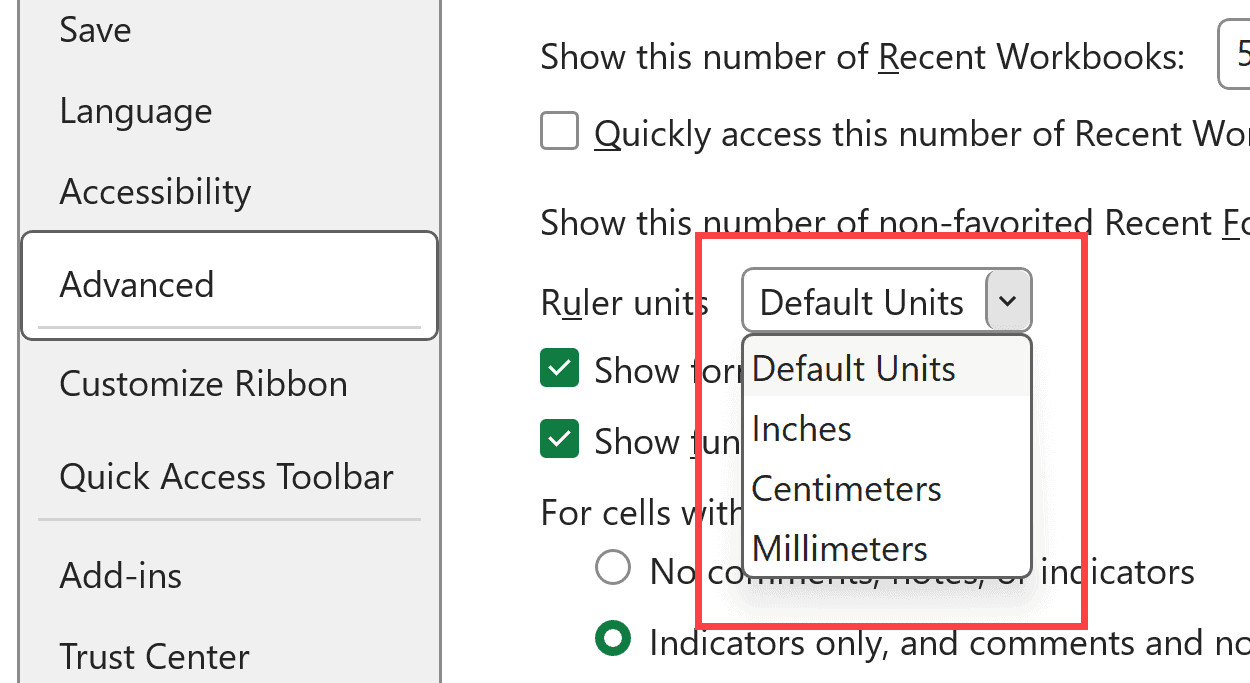This screenshot has width=1250, height=683.
Task: Open the Customize Ribbon page
Action: 203,382
